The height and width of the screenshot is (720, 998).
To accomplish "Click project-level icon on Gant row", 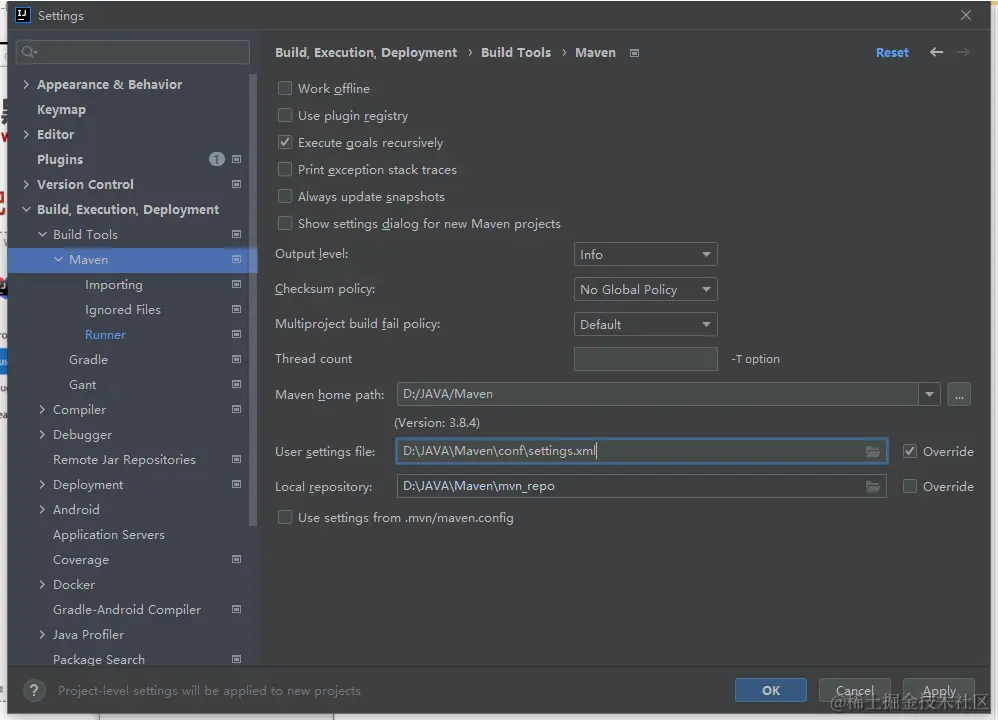I will [236, 384].
